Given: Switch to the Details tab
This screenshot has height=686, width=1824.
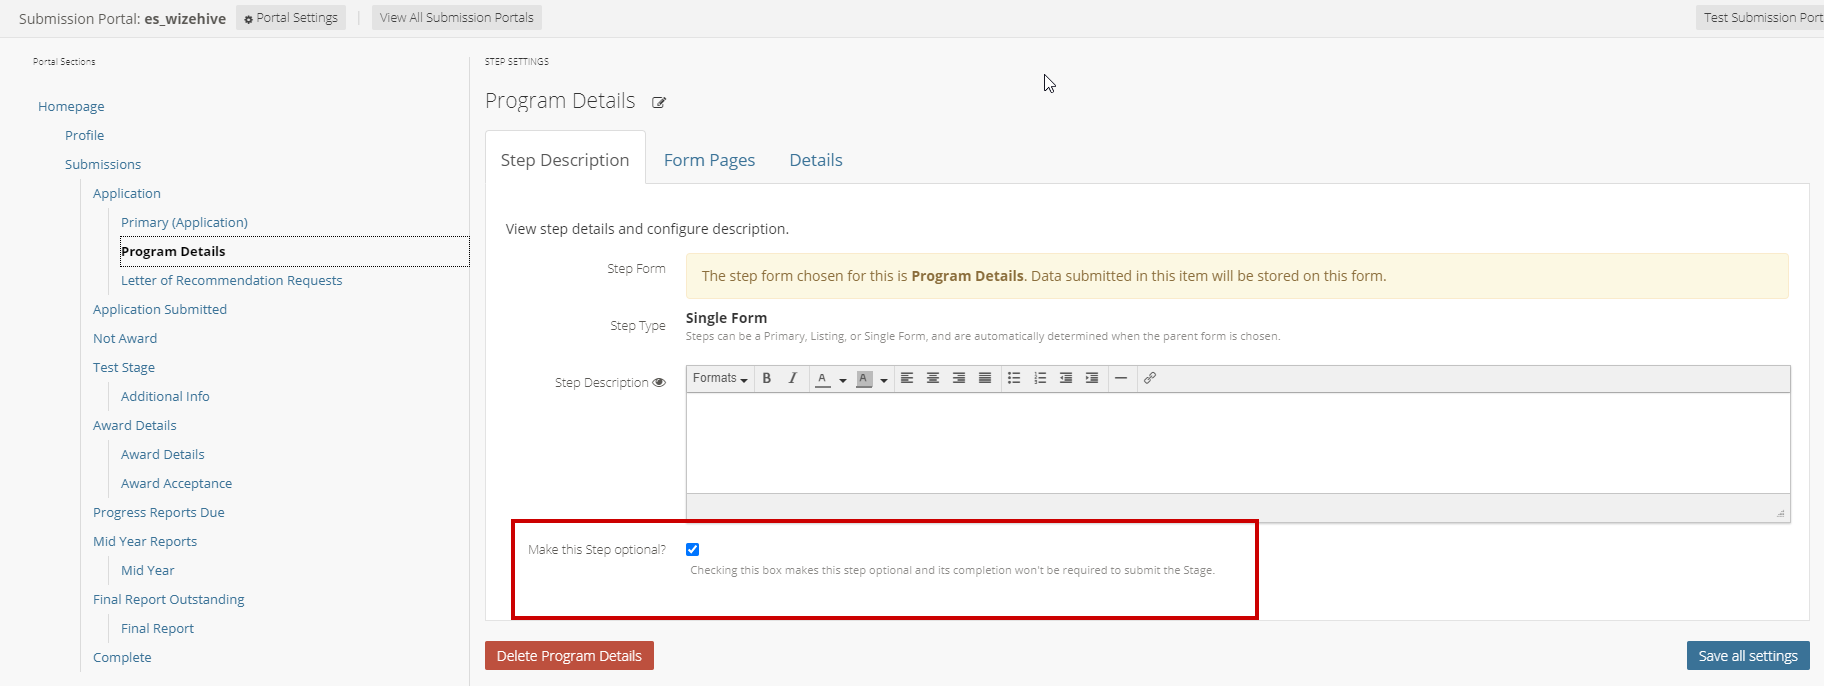Looking at the screenshot, I should (x=816, y=160).
